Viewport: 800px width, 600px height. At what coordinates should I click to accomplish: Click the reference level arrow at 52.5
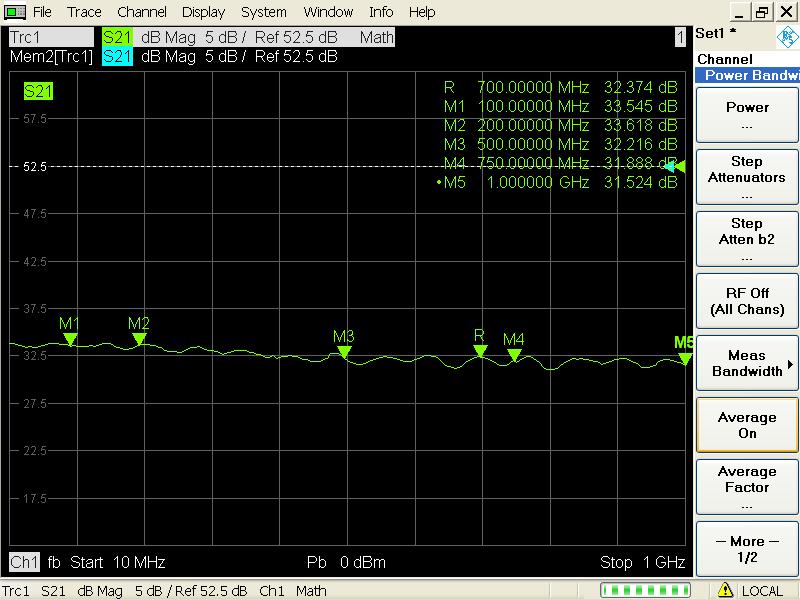[x=677, y=166]
